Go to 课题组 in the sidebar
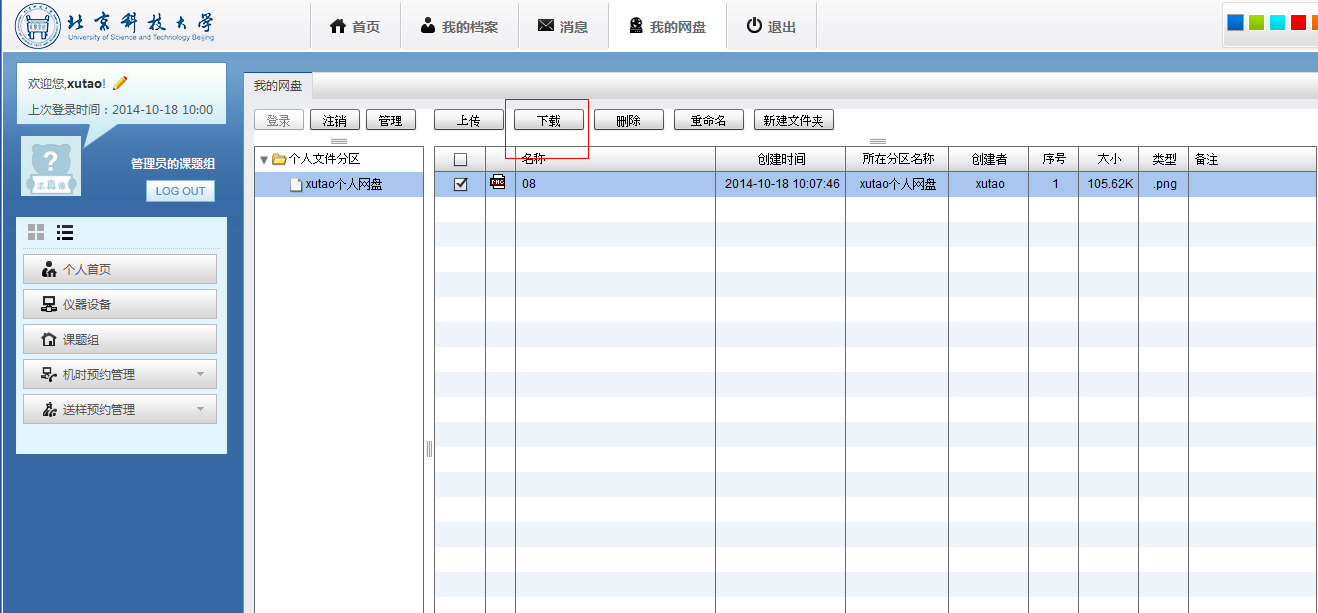Screen dimensions: 1318x613 (x=119, y=339)
